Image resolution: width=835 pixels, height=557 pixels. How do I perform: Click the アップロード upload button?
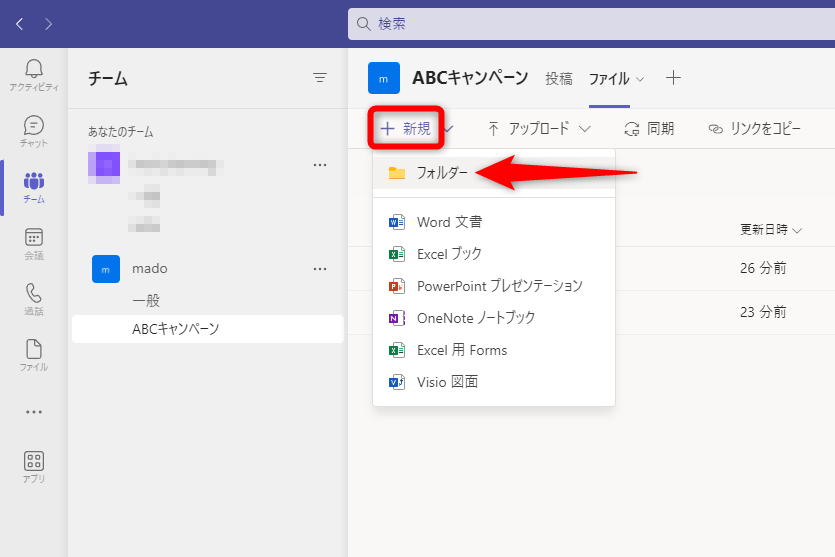[528, 128]
